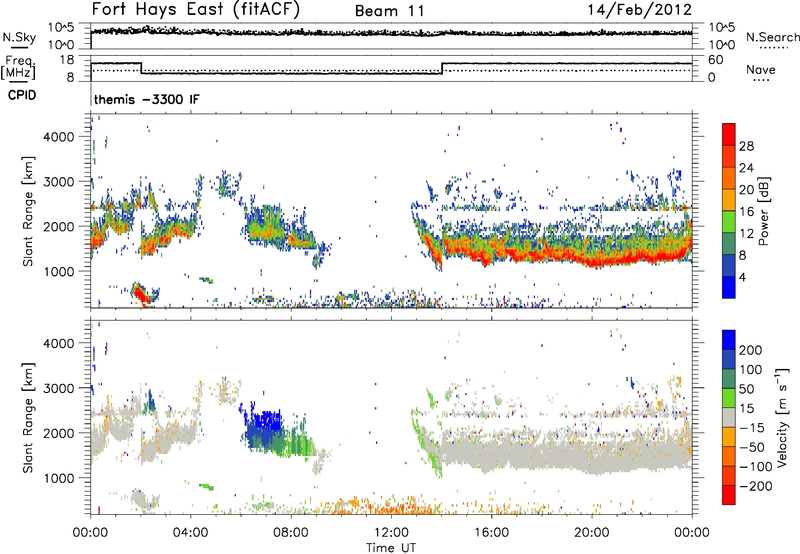Click "4000" on the power panel axis
Viewport: 800px width, 554px height.
click(x=59, y=137)
